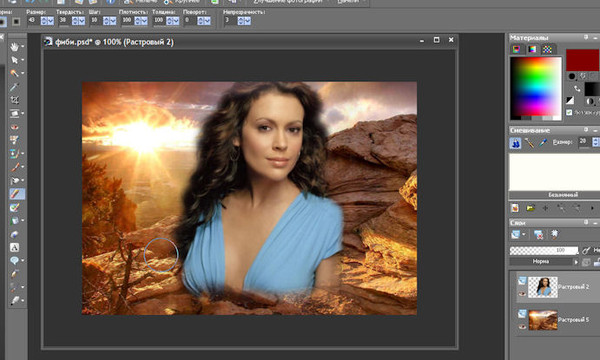Click the Mixer dropper tool icon
This screenshot has height=360, width=600.
point(543,143)
